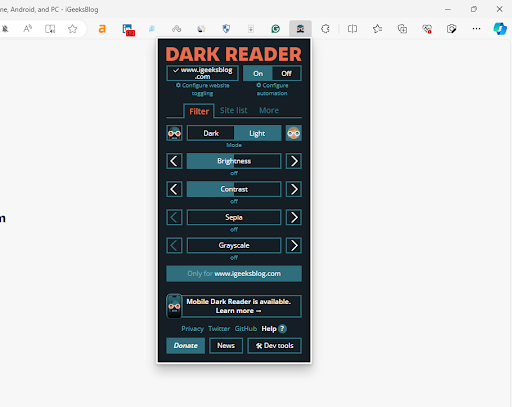Click the cloud-shaped extension icon
The width and height of the screenshot is (512, 407).
(x=177, y=29)
